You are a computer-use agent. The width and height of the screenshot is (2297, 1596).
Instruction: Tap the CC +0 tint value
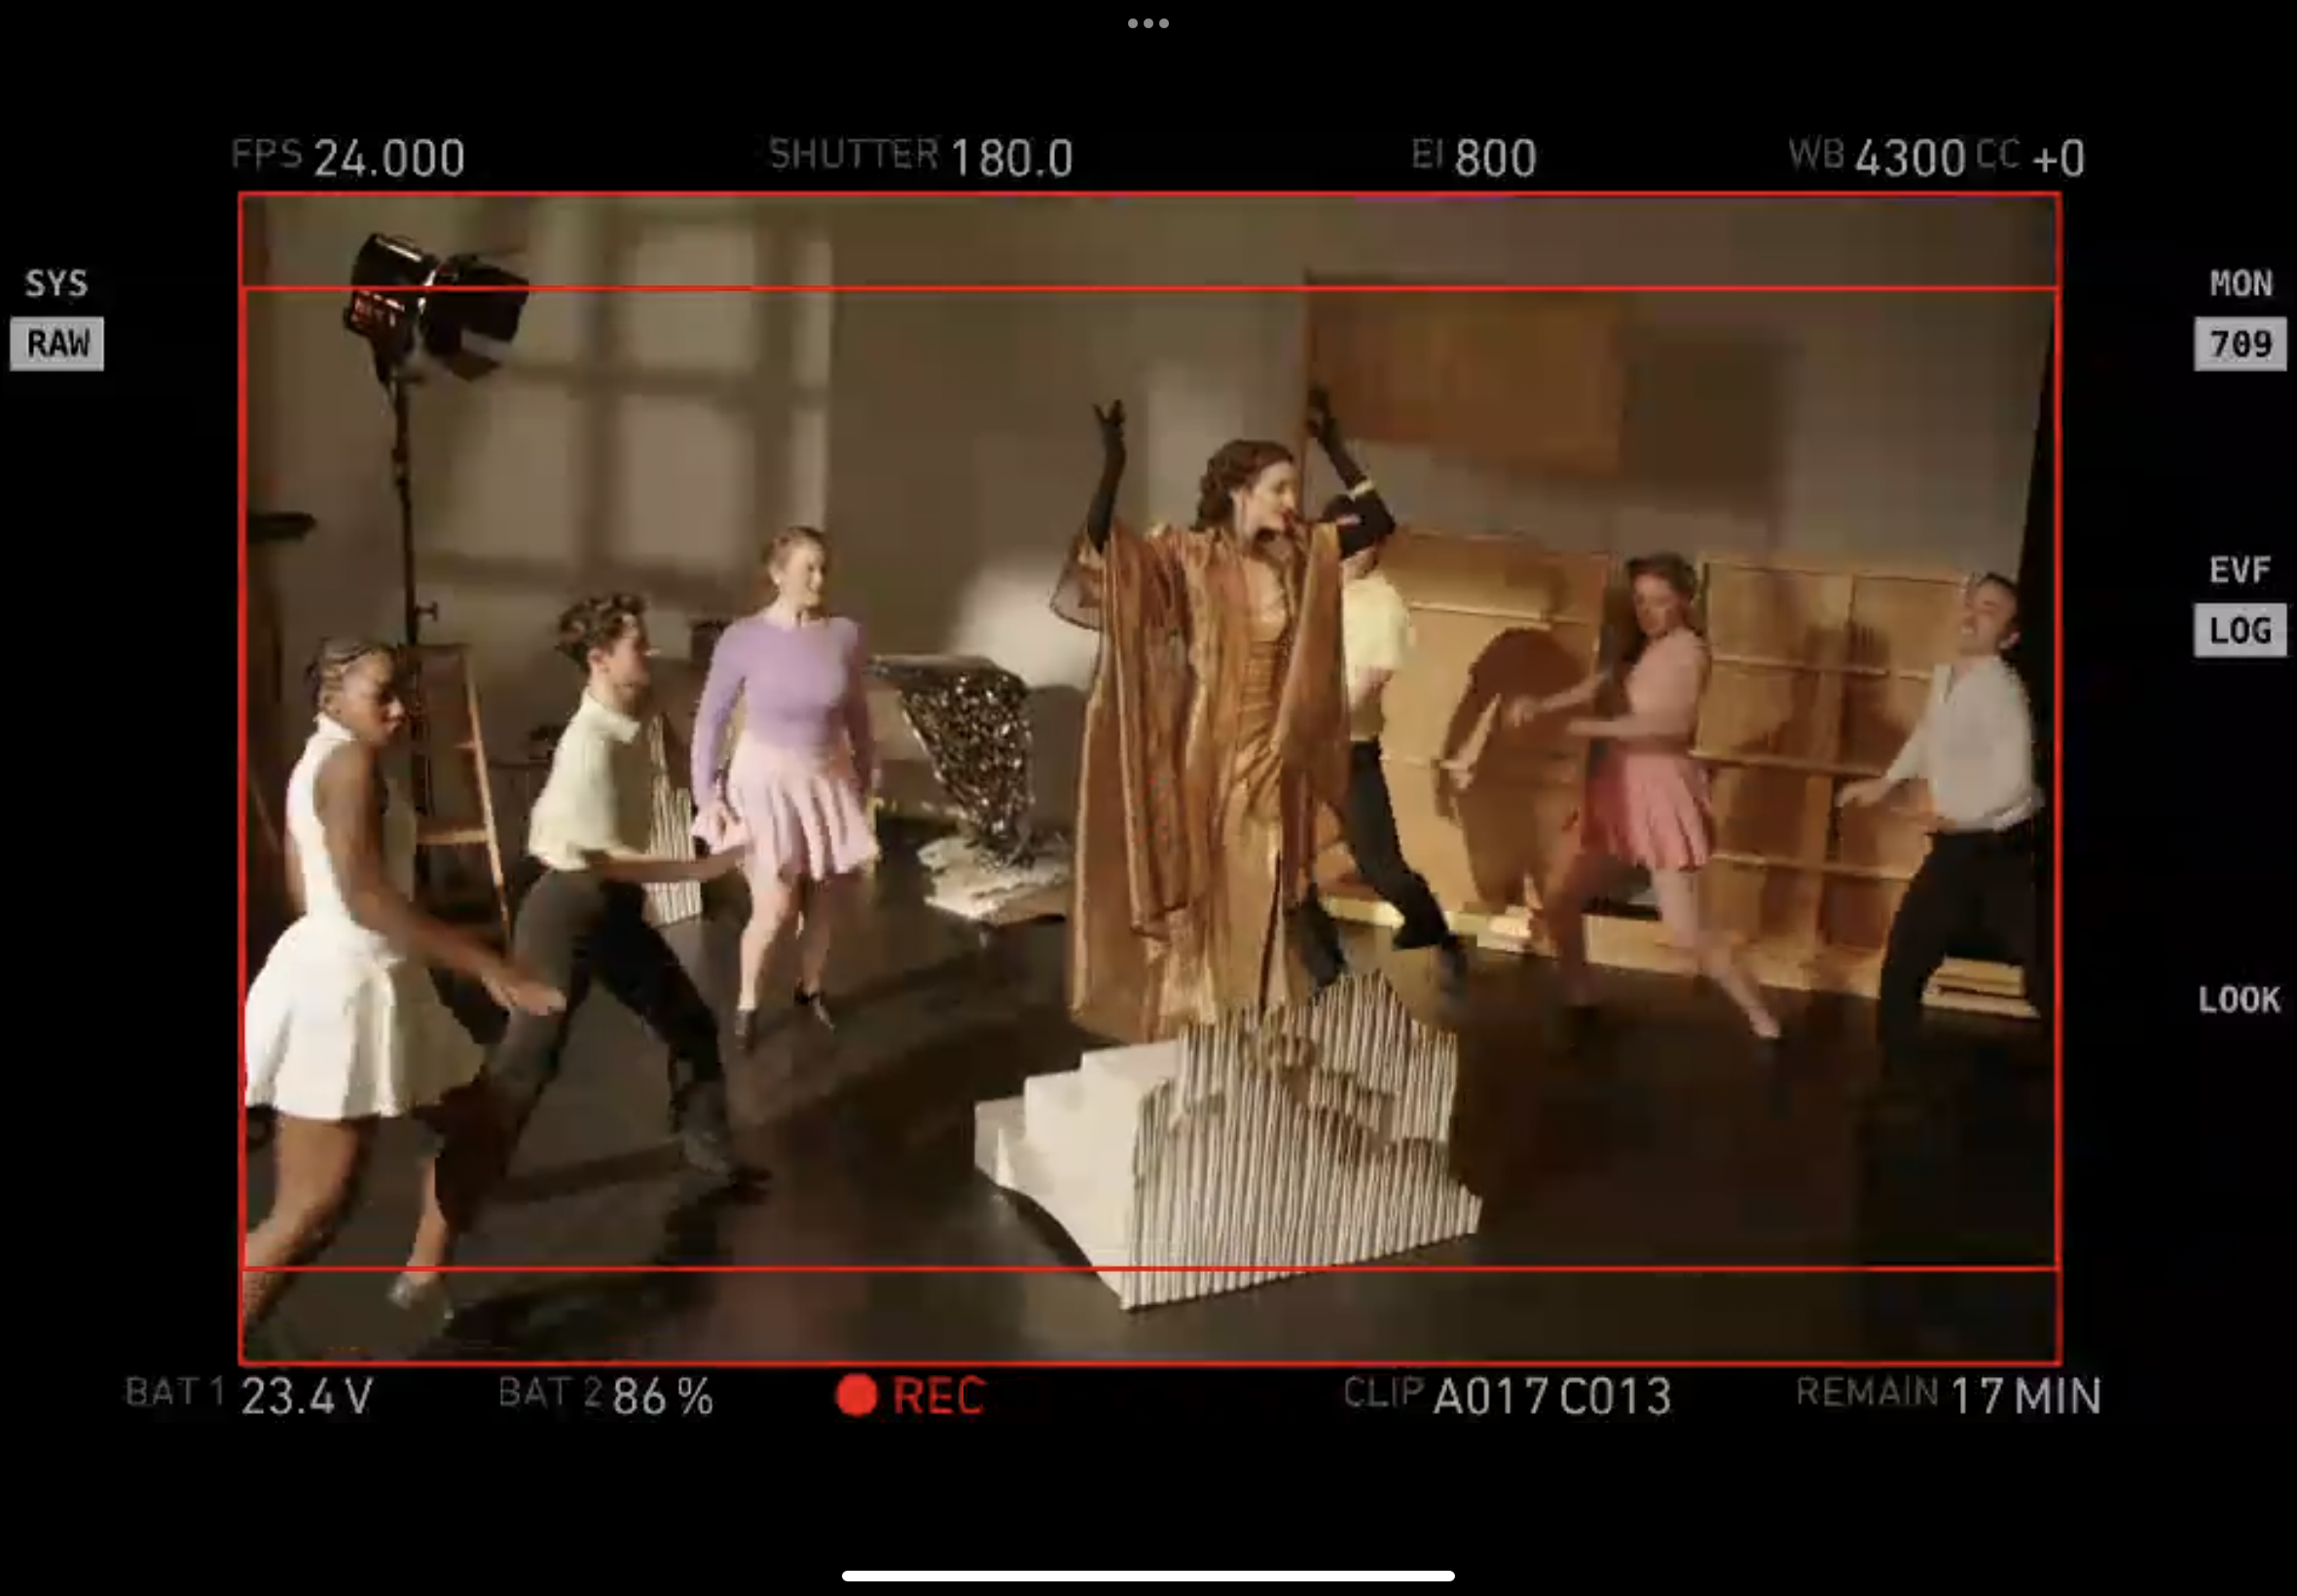pyautogui.click(x=2034, y=157)
